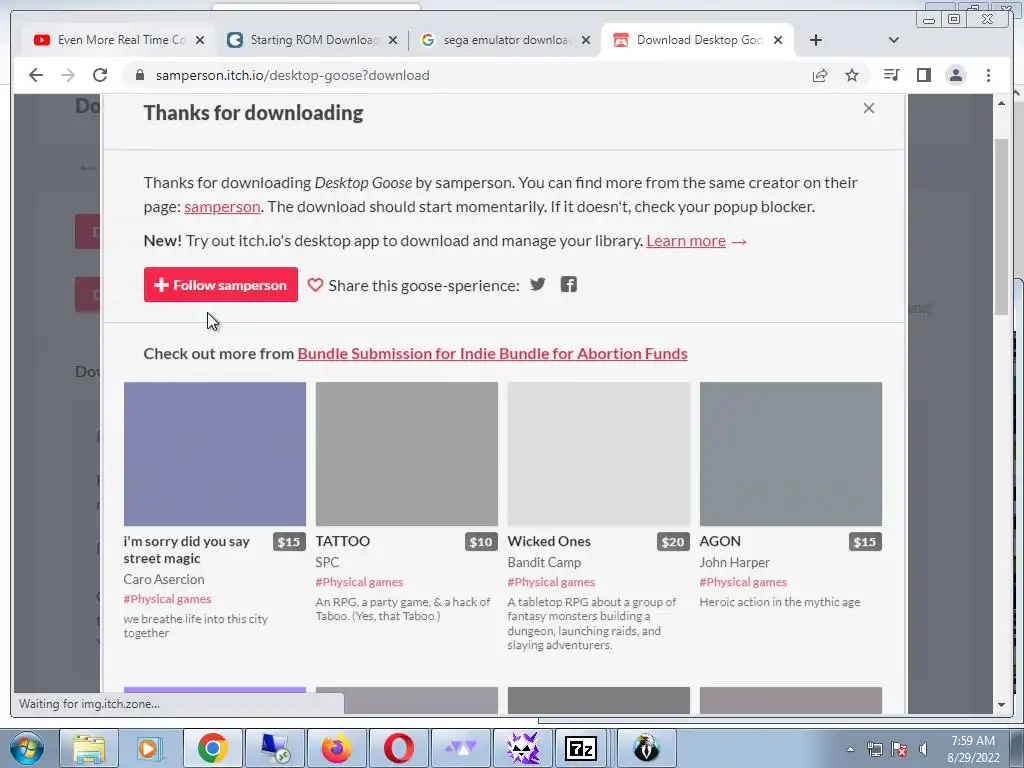This screenshot has width=1024, height=768.
Task: Go back to the previous page
Action: click(x=36, y=75)
